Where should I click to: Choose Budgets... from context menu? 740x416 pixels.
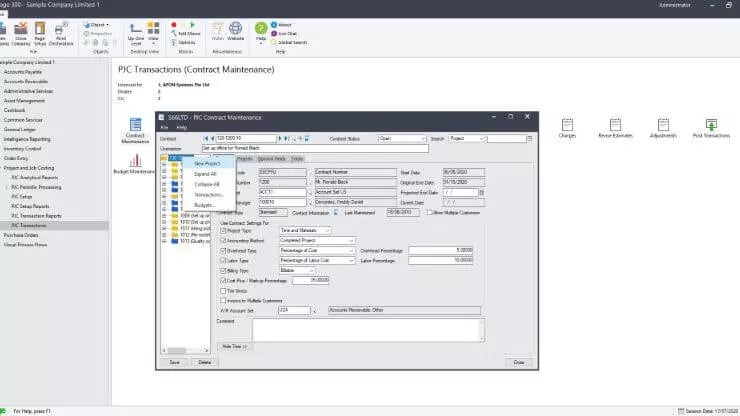tap(208, 205)
